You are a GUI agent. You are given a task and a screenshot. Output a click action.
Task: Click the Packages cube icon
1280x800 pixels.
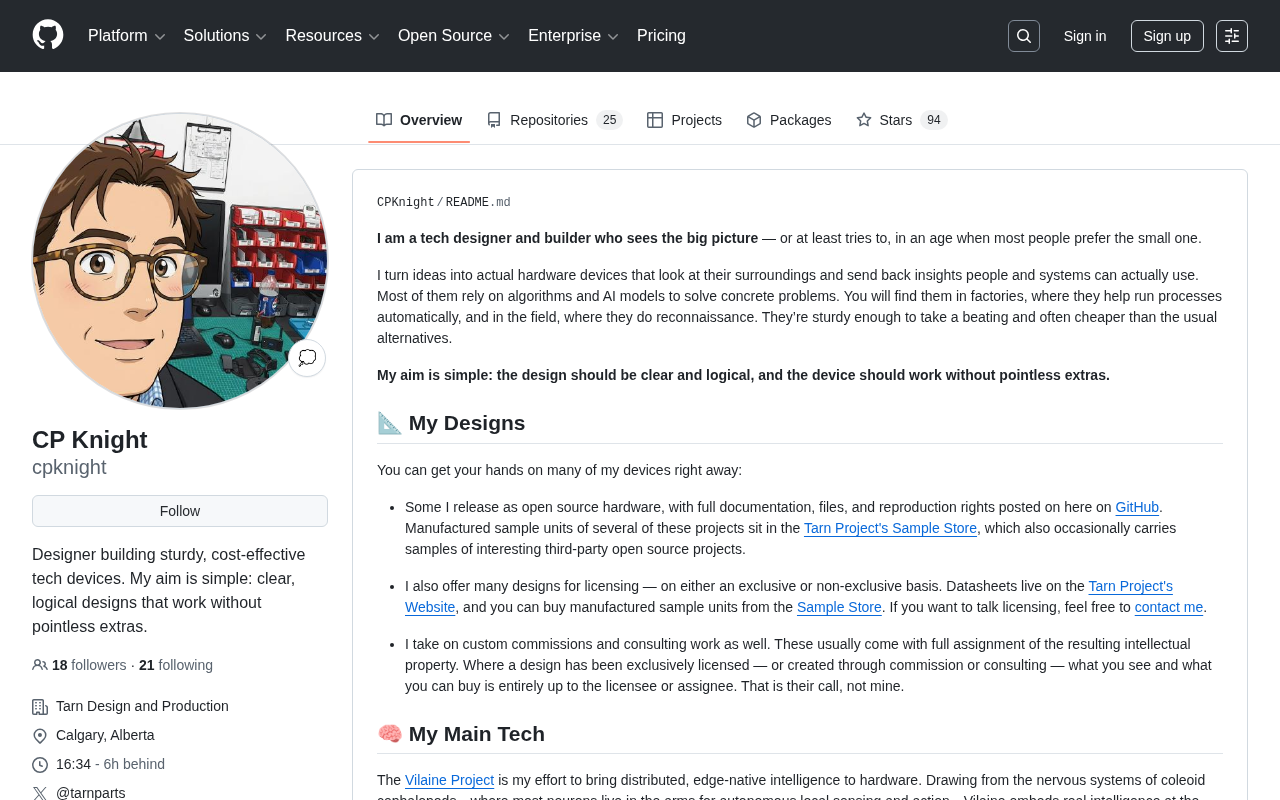coord(754,120)
